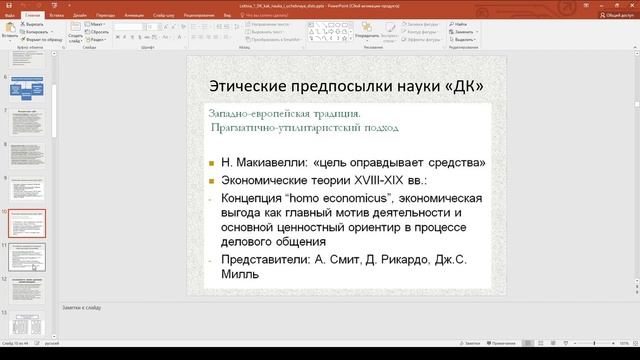Screen dimensions: 640x360
Task: Click the Save icon in quick access toolbar
Action: pyautogui.click(x=9, y=5)
